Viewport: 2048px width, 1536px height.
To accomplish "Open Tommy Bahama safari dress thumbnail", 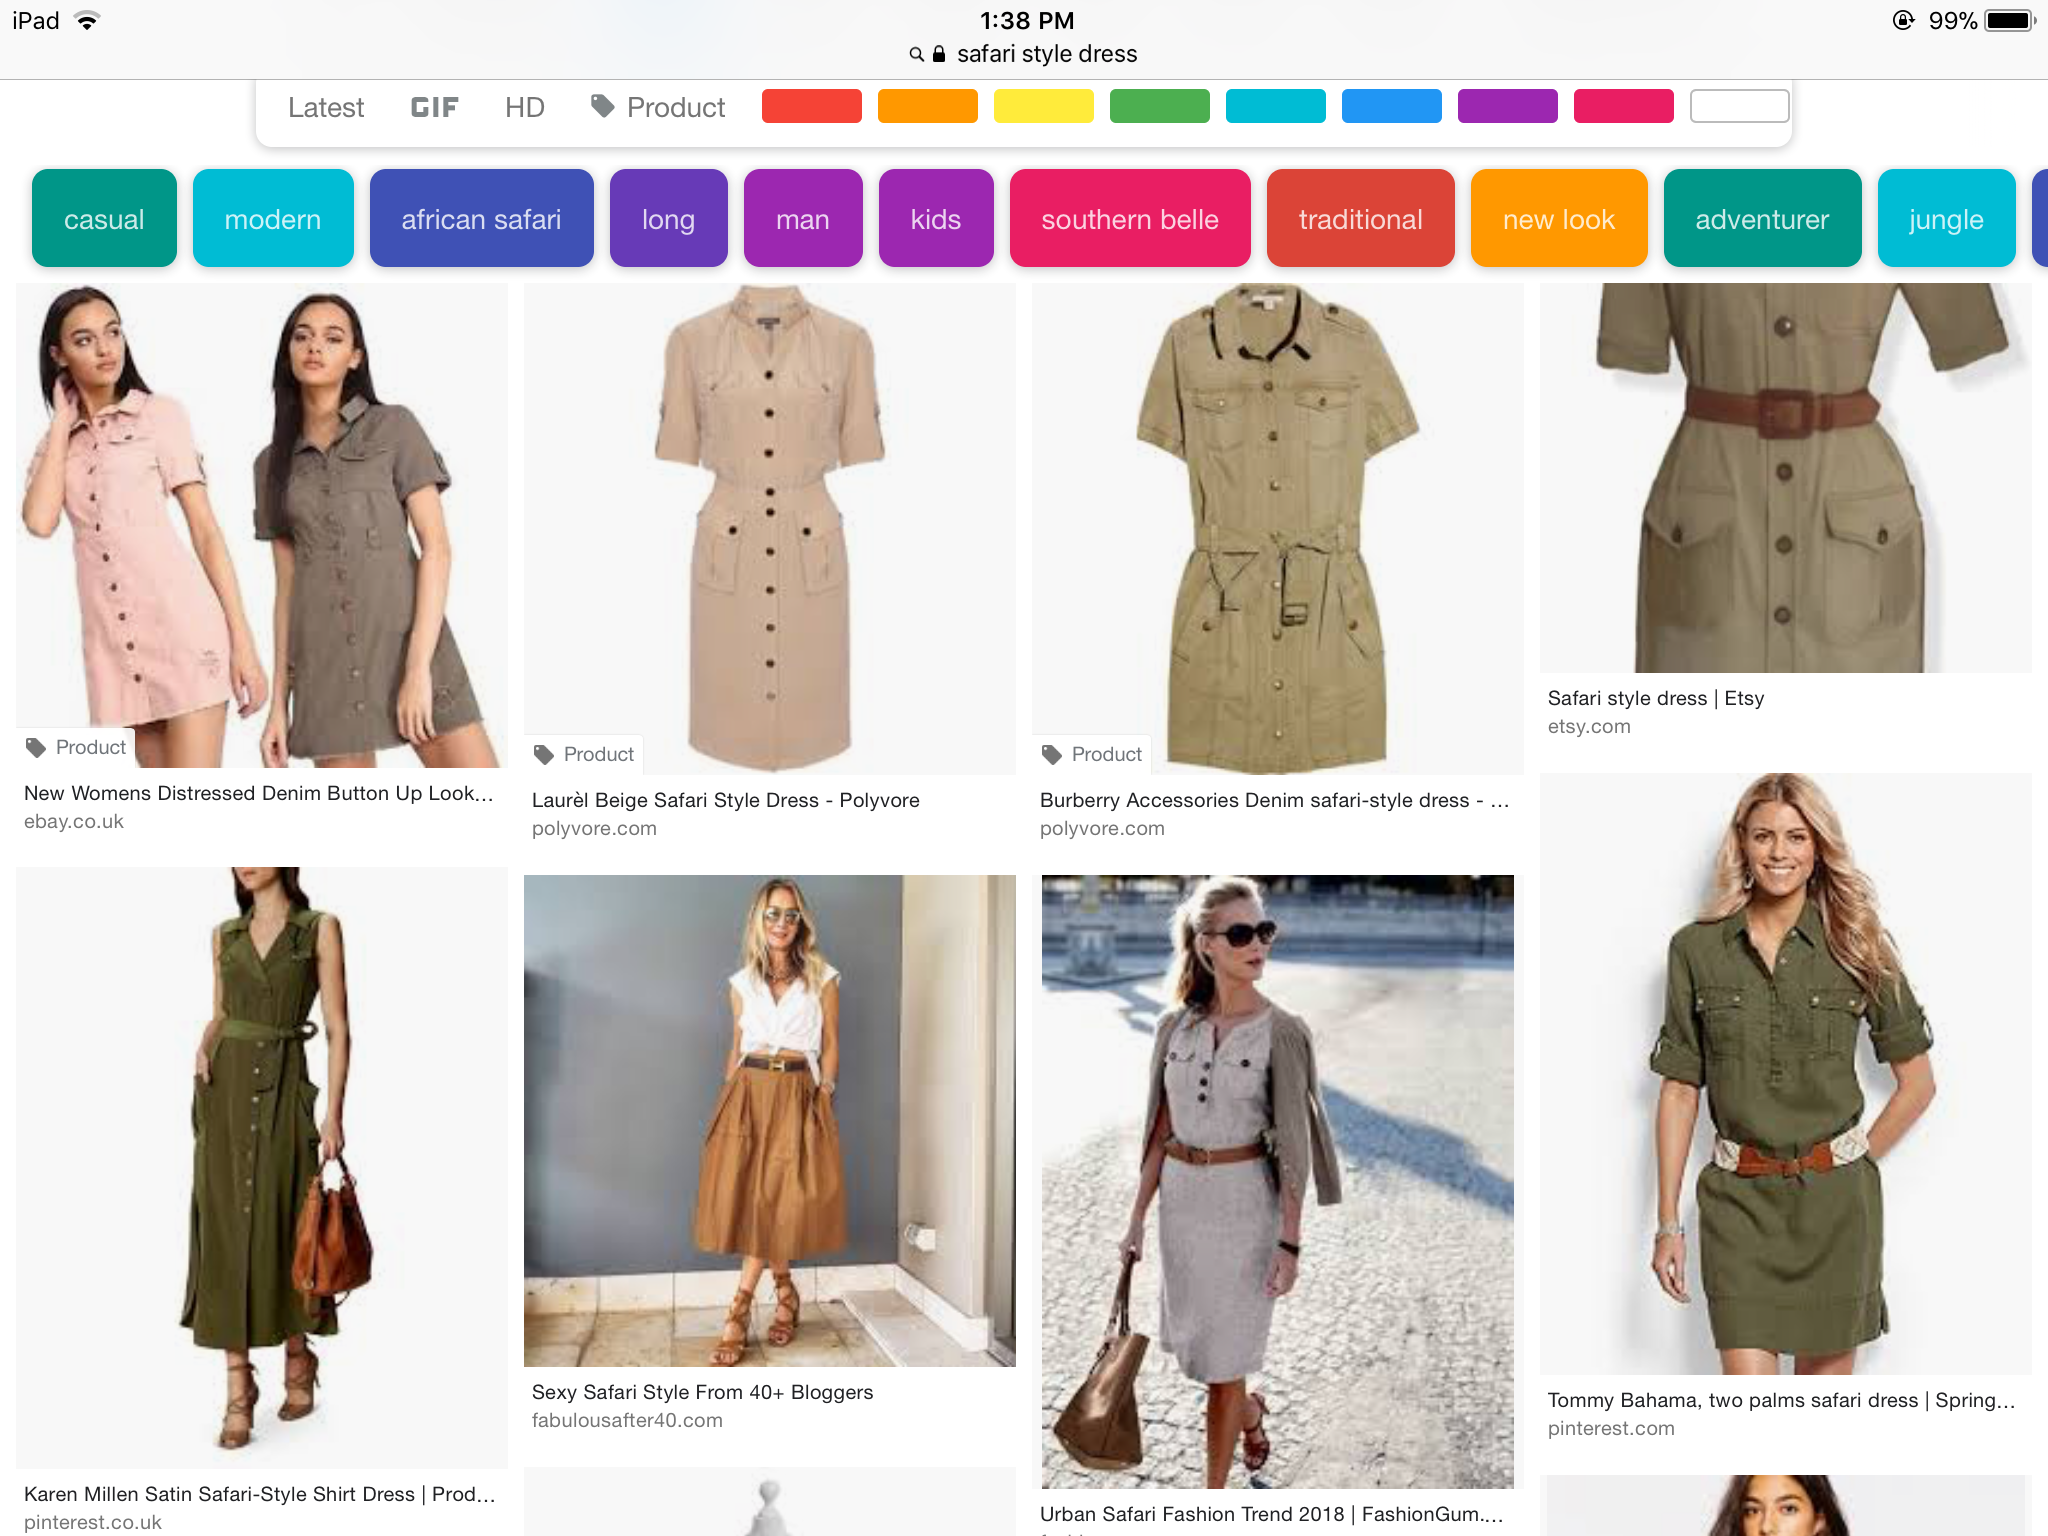I will click(1785, 1073).
